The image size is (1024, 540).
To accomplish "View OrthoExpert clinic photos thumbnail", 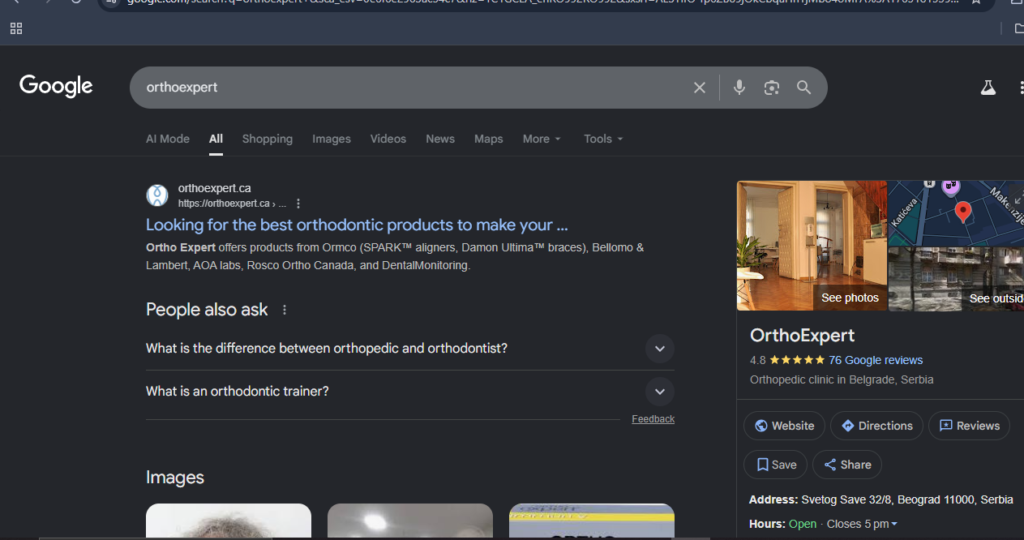I will click(811, 245).
